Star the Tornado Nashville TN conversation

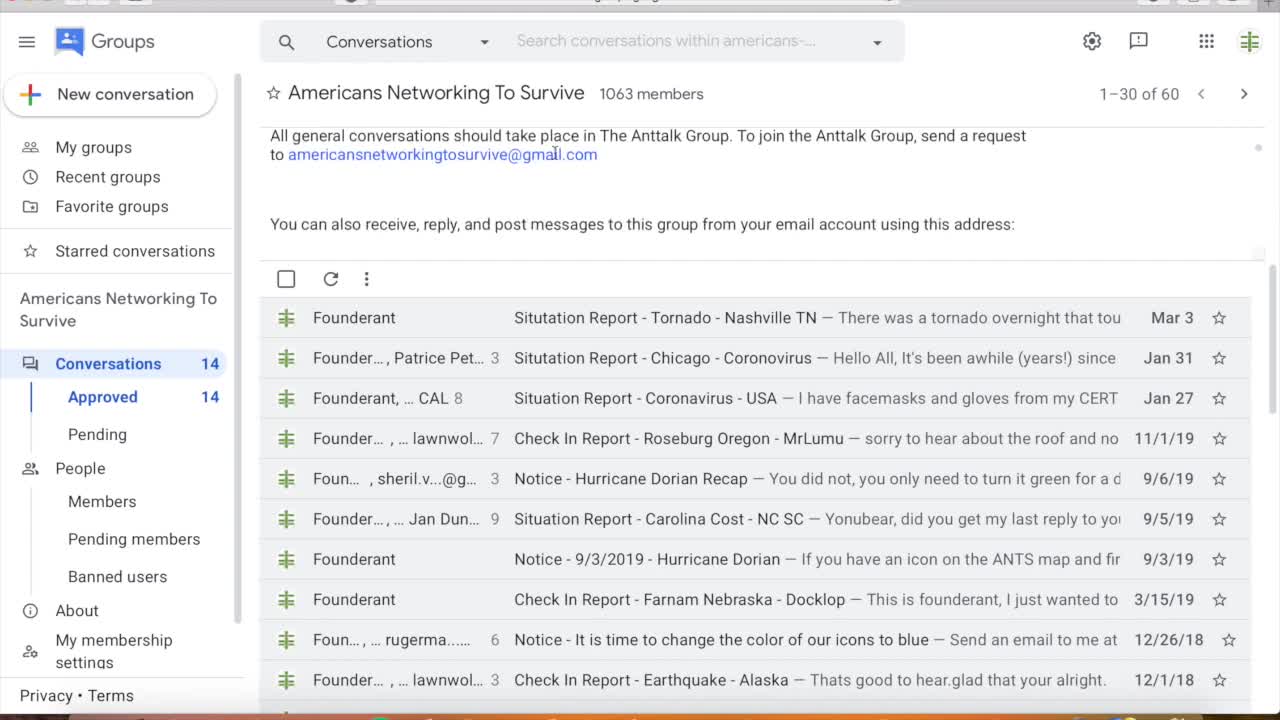[1219, 318]
